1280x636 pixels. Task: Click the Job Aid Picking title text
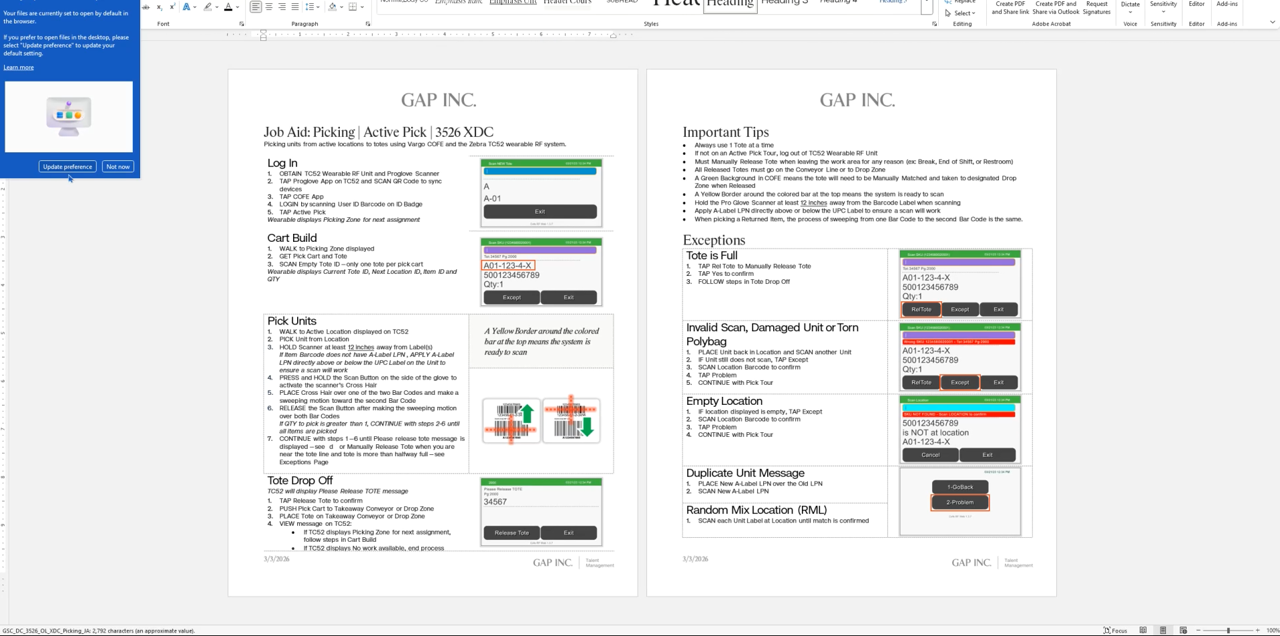pyautogui.click(x=378, y=132)
